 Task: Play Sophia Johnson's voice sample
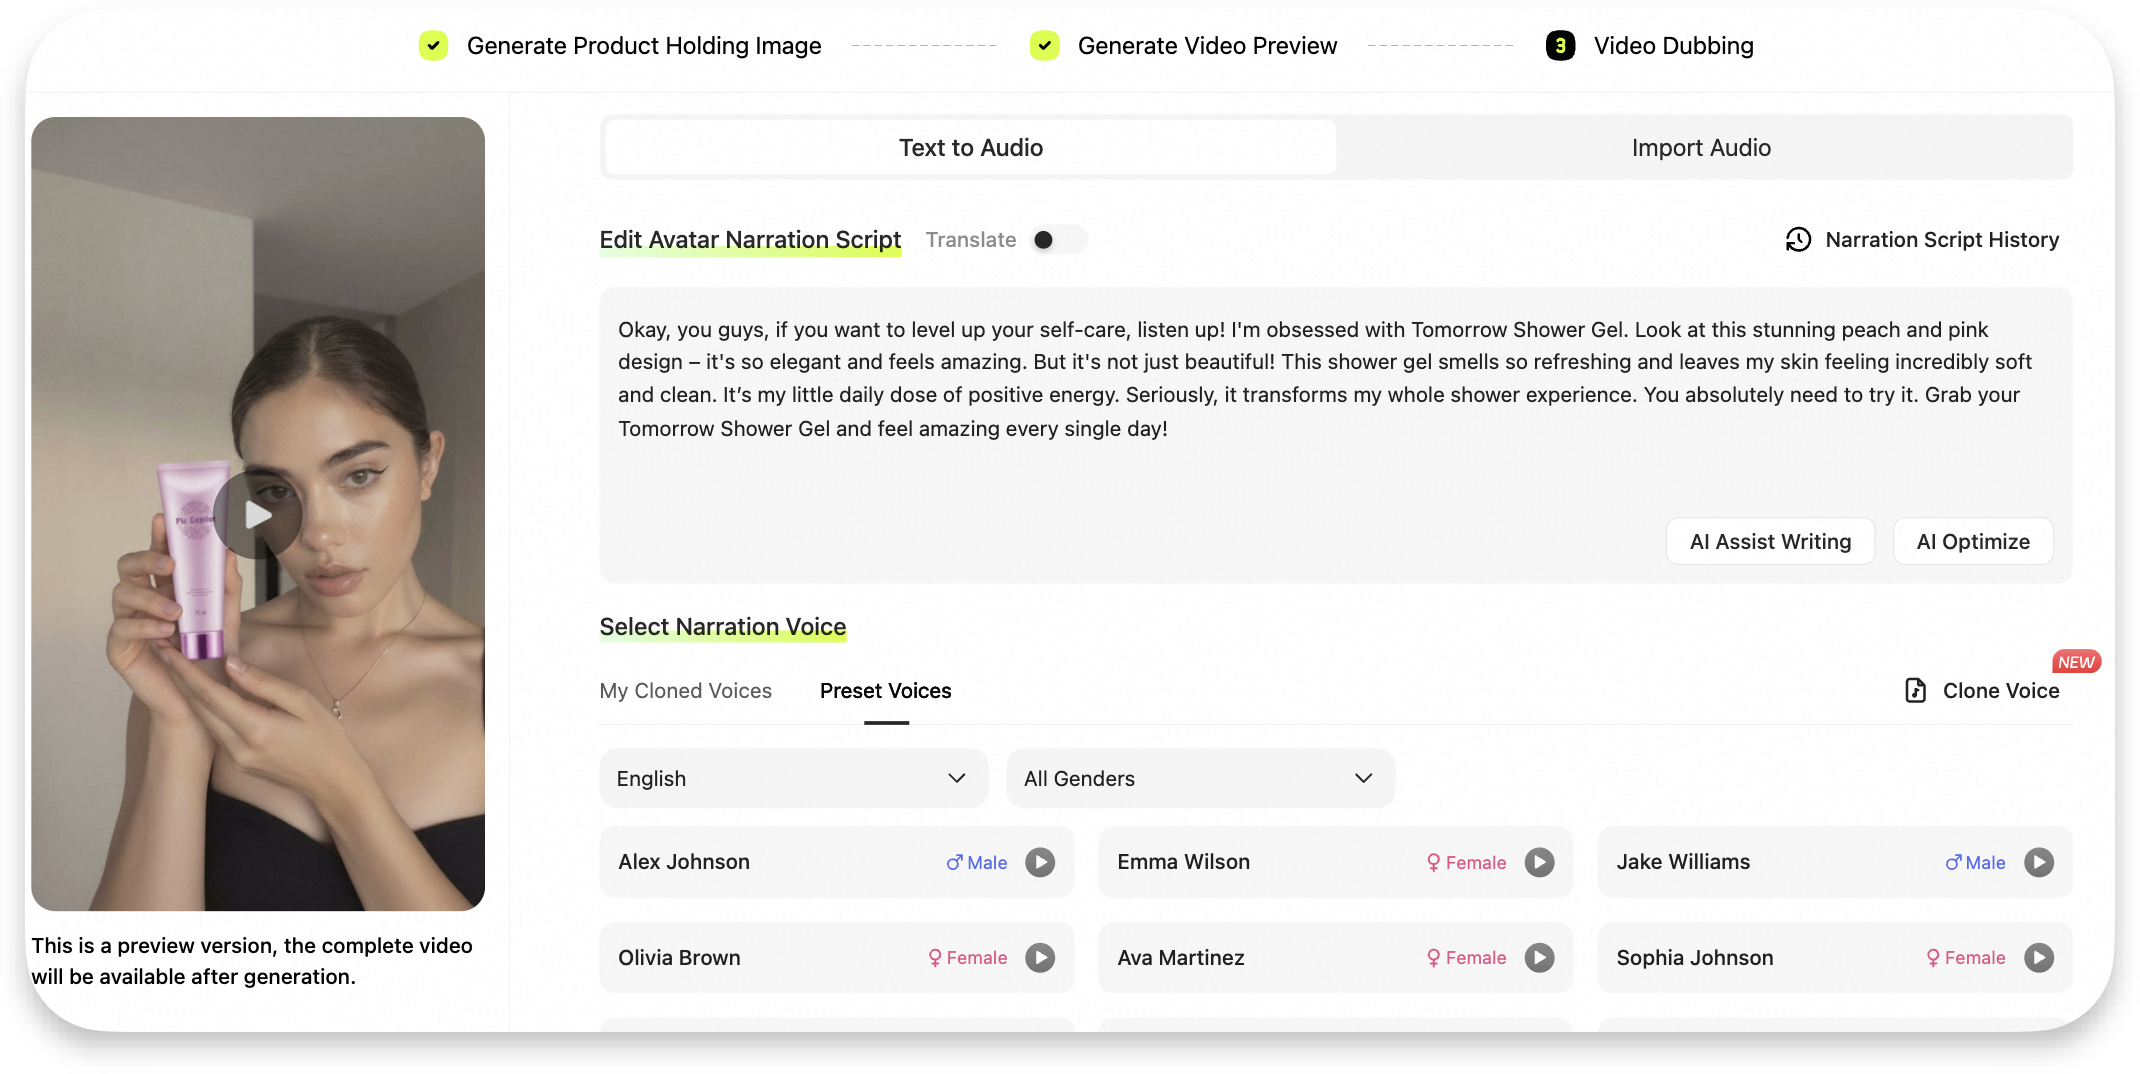[x=2040, y=957]
